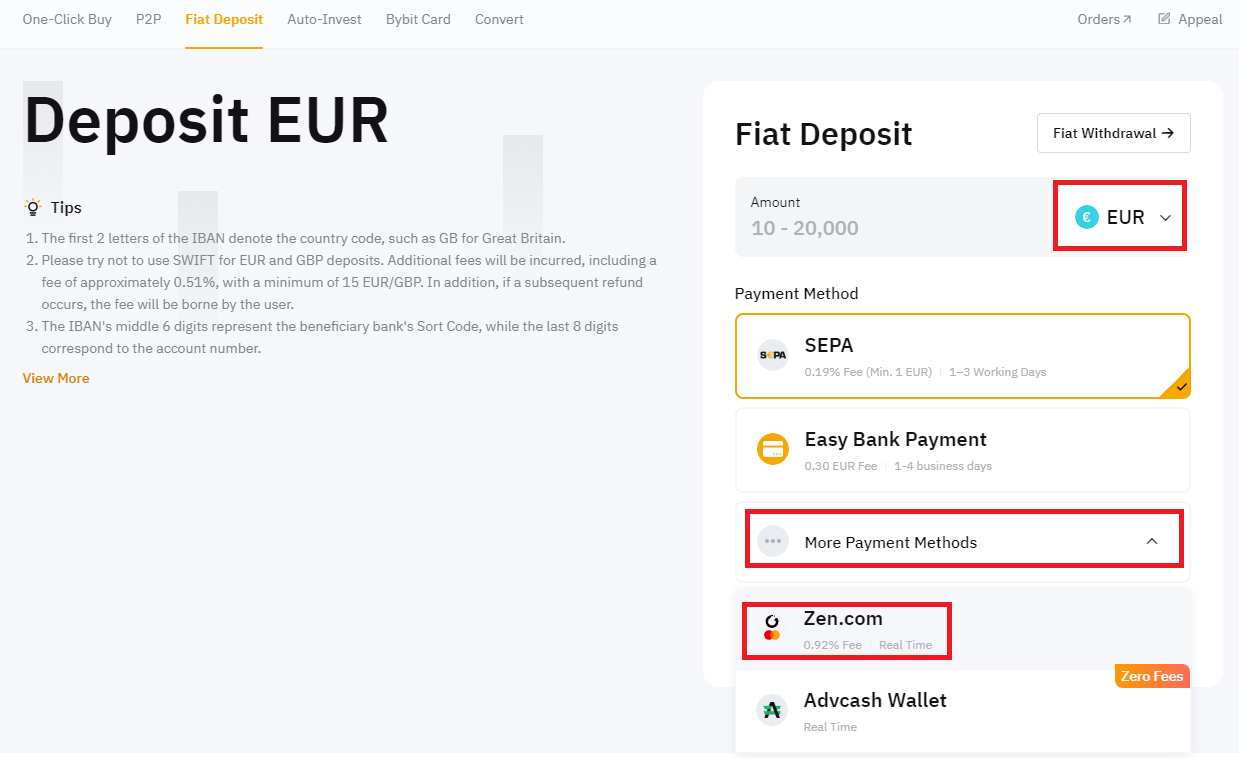
Task: Click the Advcash Wallet logo icon
Action: point(771,711)
